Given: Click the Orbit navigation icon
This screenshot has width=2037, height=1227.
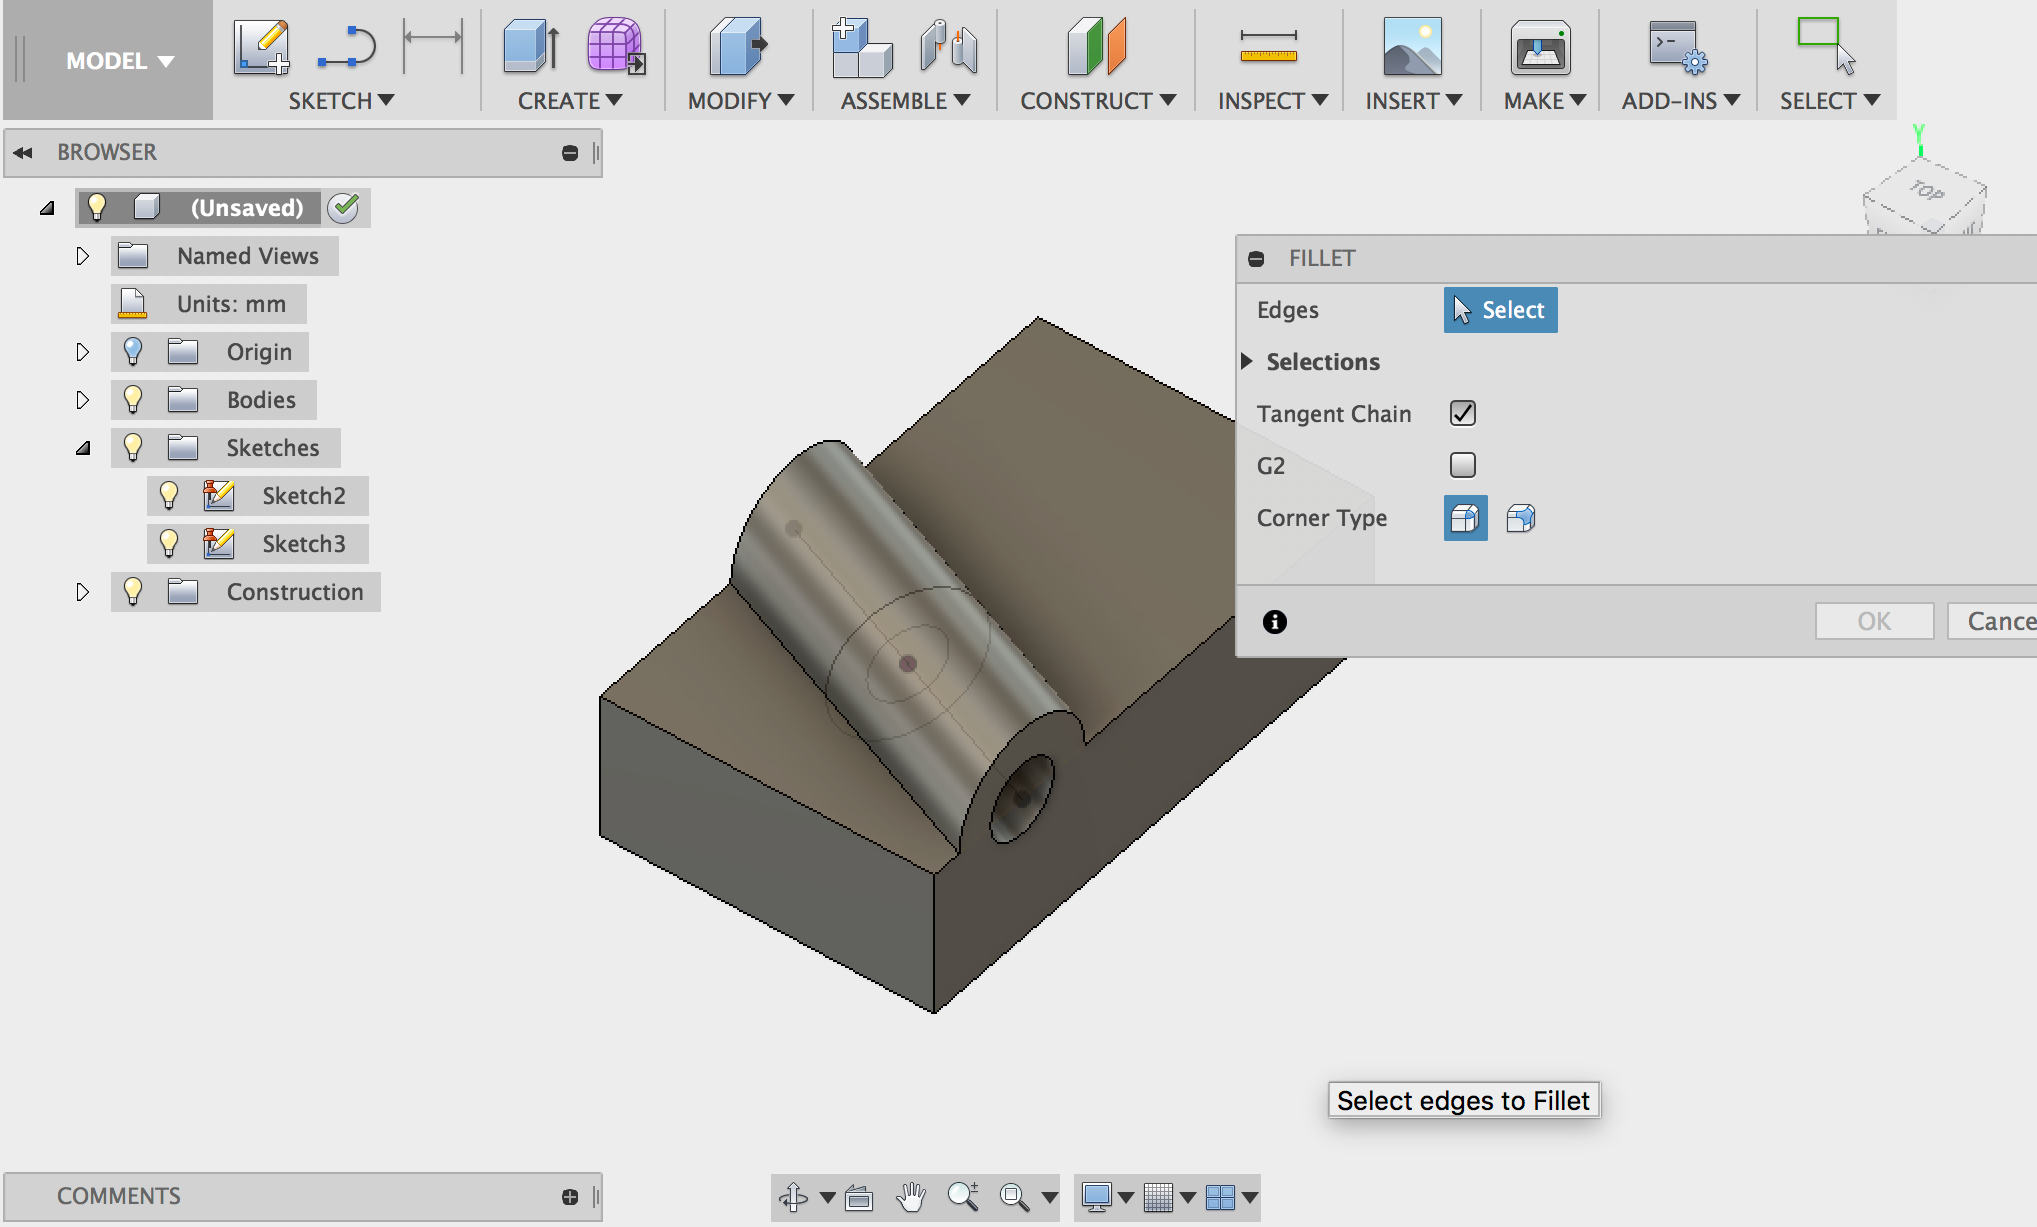Looking at the screenshot, I should point(794,1197).
